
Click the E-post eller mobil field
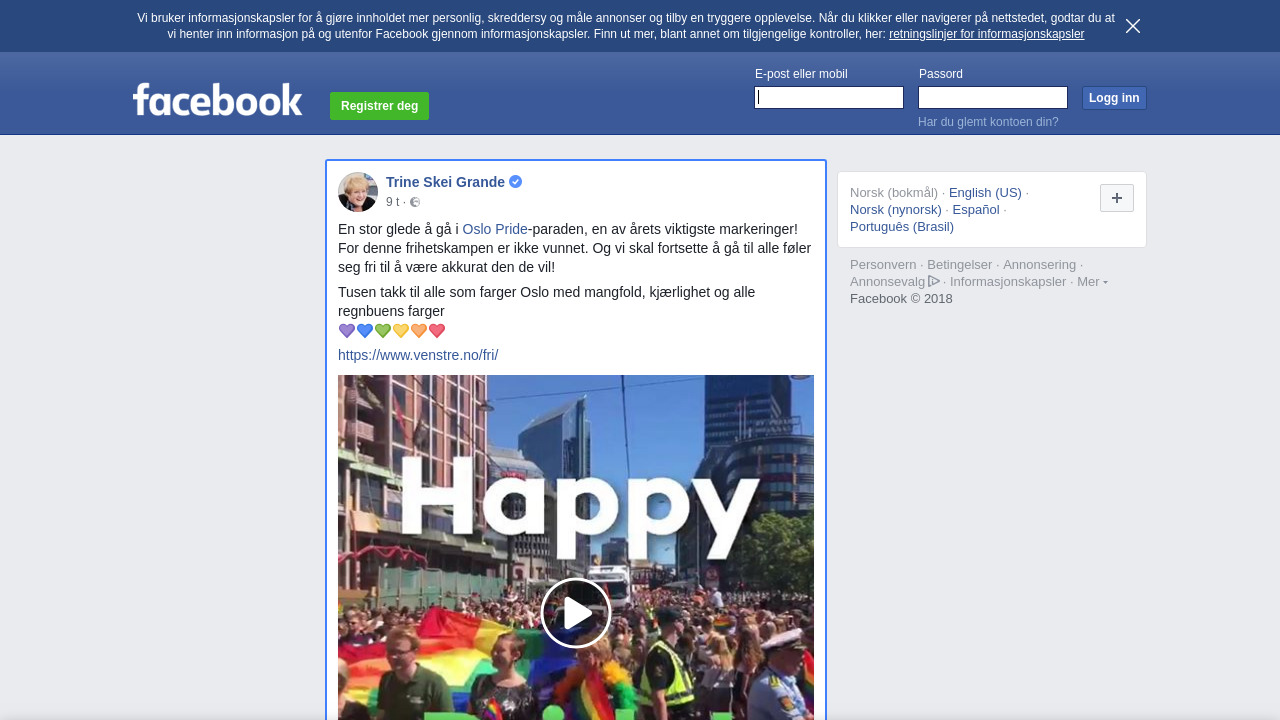pyautogui.click(x=829, y=97)
